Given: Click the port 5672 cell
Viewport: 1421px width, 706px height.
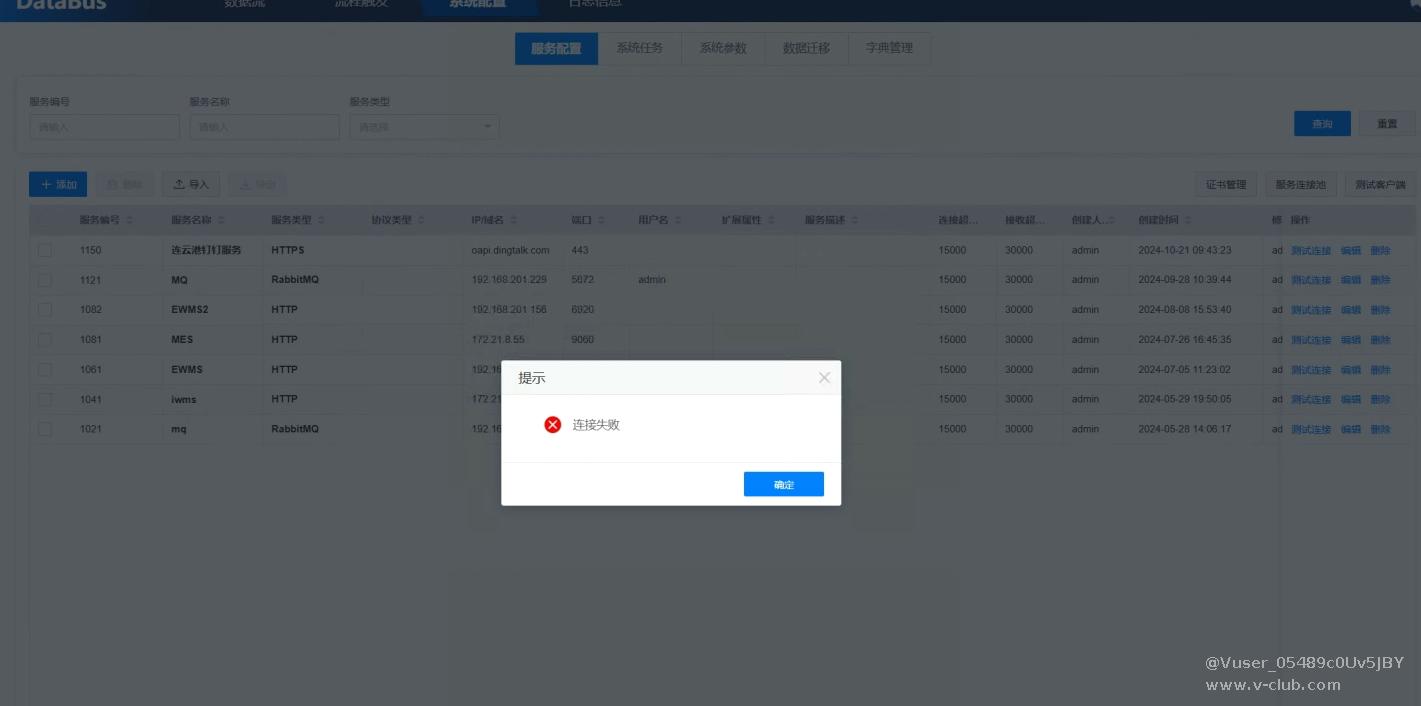Looking at the screenshot, I should [x=582, y=280].
